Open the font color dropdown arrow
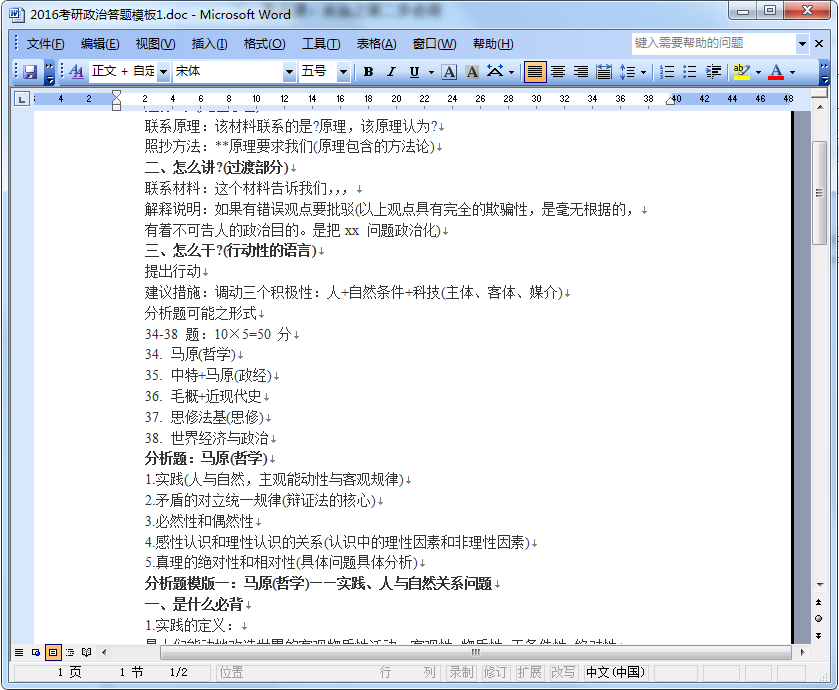 point(792,72)
